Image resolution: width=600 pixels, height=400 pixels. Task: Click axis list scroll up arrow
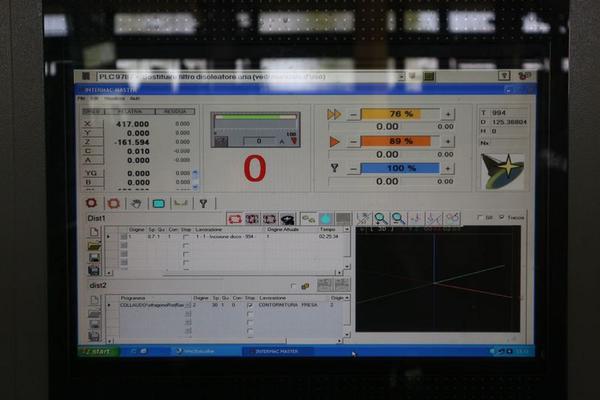pyautogui.click(x=195, y=174)
